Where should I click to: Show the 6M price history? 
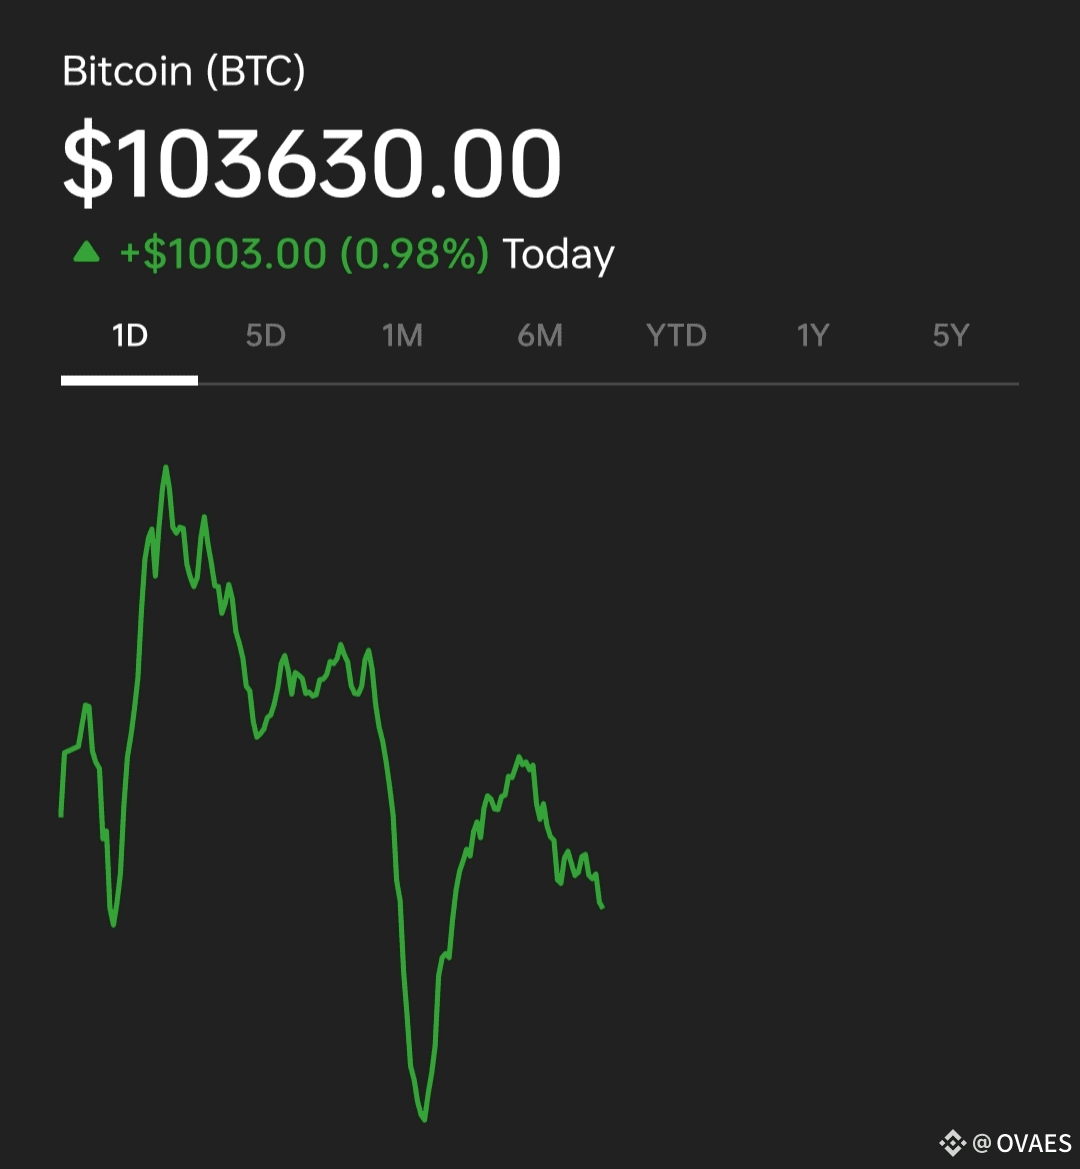coord(540,335)
